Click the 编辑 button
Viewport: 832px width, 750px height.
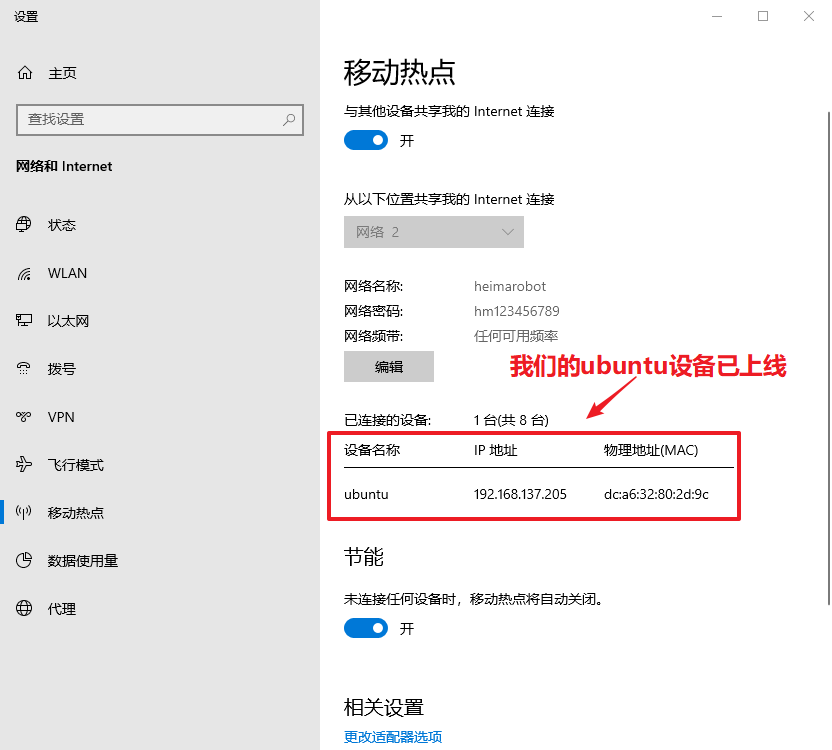pos(388,367)
